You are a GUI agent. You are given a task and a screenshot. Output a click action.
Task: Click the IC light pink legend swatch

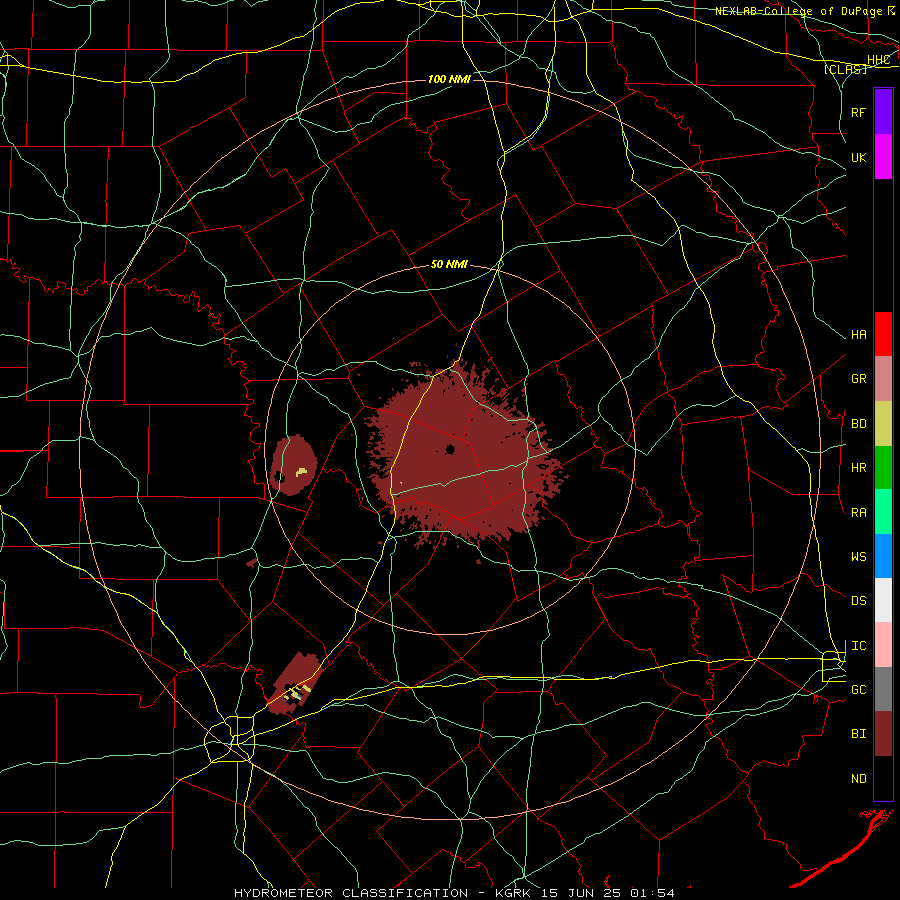point(883,645)
